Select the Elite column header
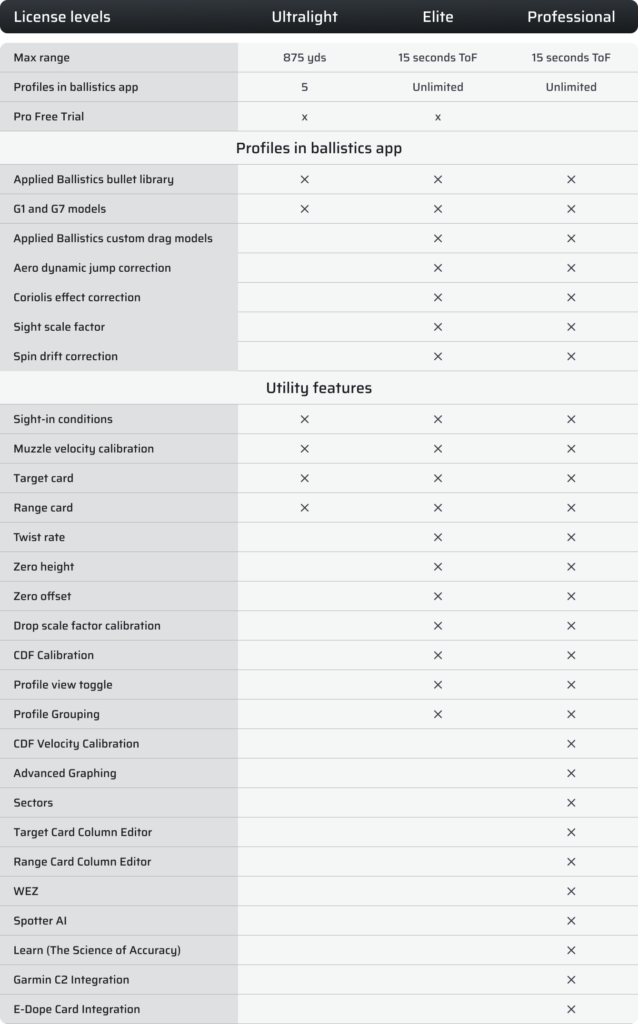The image size is (638, 1024). (x=438, y=17)
